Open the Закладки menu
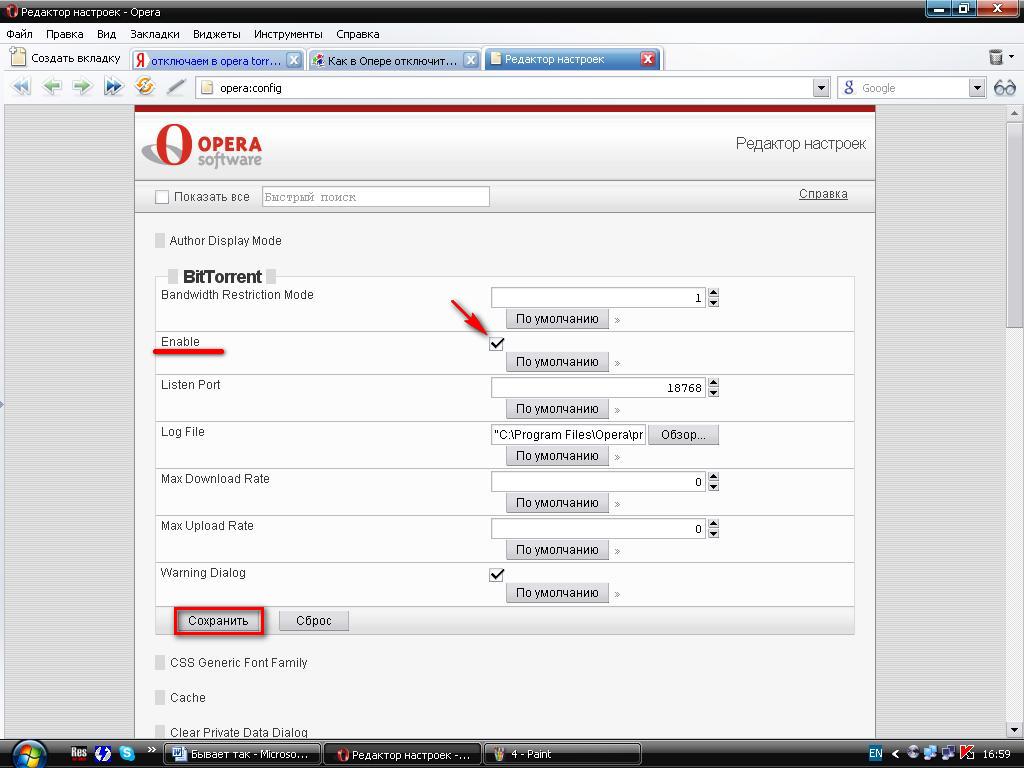This screenshot has height=768, width=1024. pyautogui.click(x=155, y=34)
